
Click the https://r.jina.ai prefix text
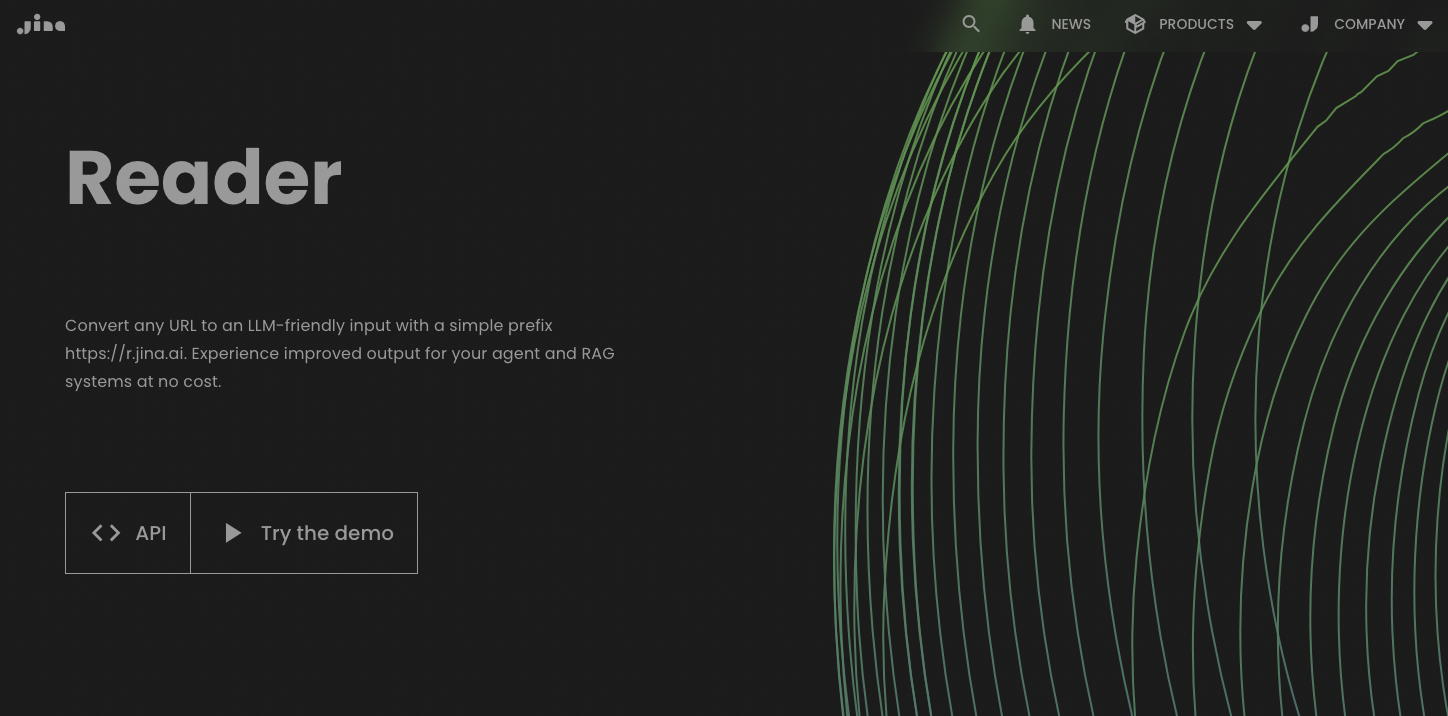click(125, 353)
